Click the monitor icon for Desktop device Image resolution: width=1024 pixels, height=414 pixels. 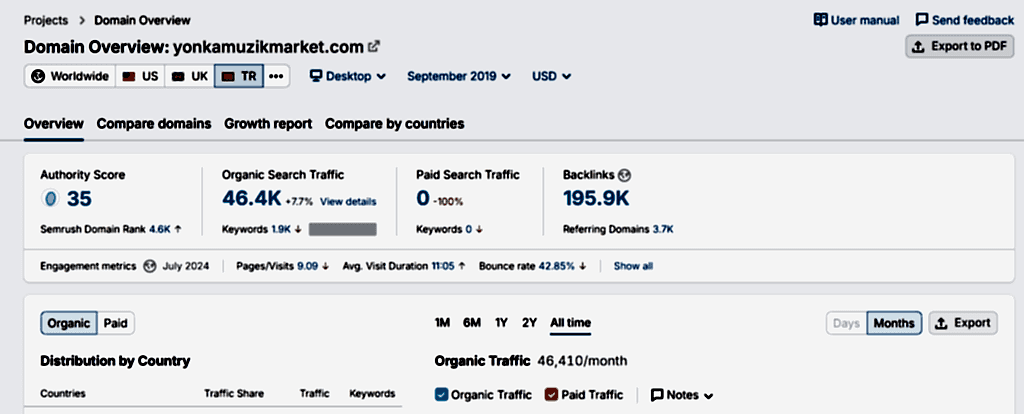coord(316,76)
